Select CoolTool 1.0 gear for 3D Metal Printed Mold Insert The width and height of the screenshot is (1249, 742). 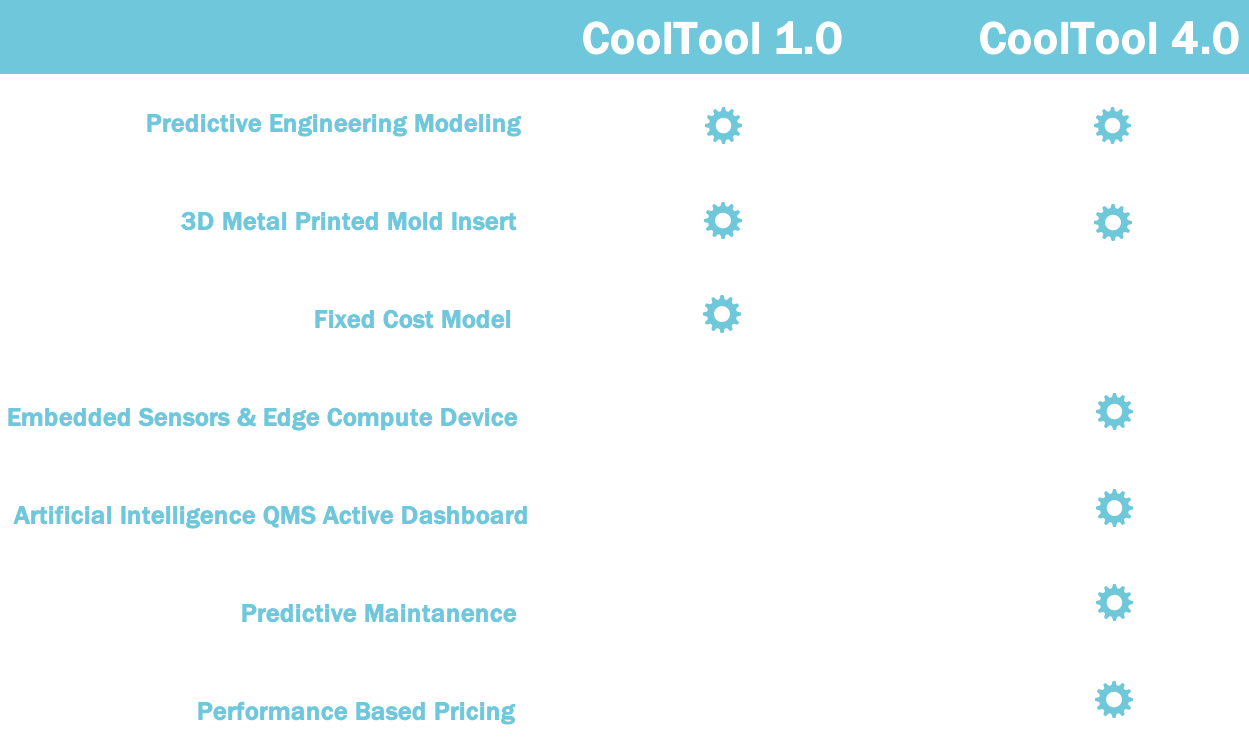point(723,221)
